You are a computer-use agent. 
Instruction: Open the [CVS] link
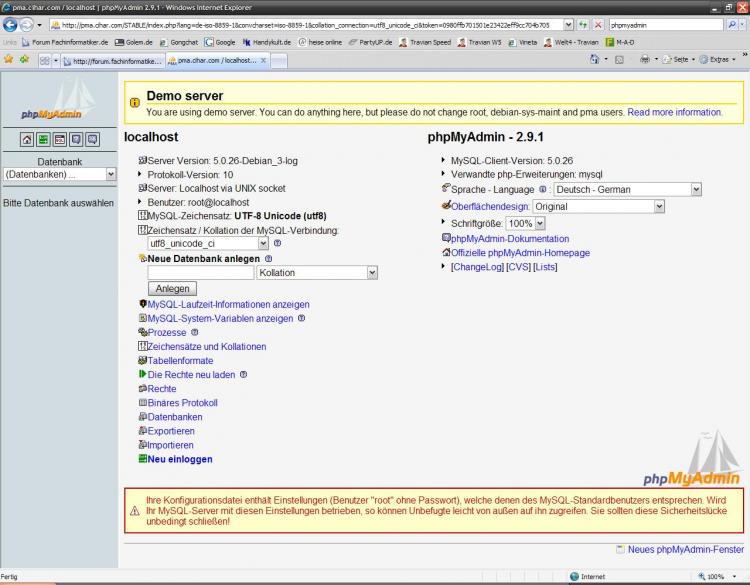tap(518, 266)
